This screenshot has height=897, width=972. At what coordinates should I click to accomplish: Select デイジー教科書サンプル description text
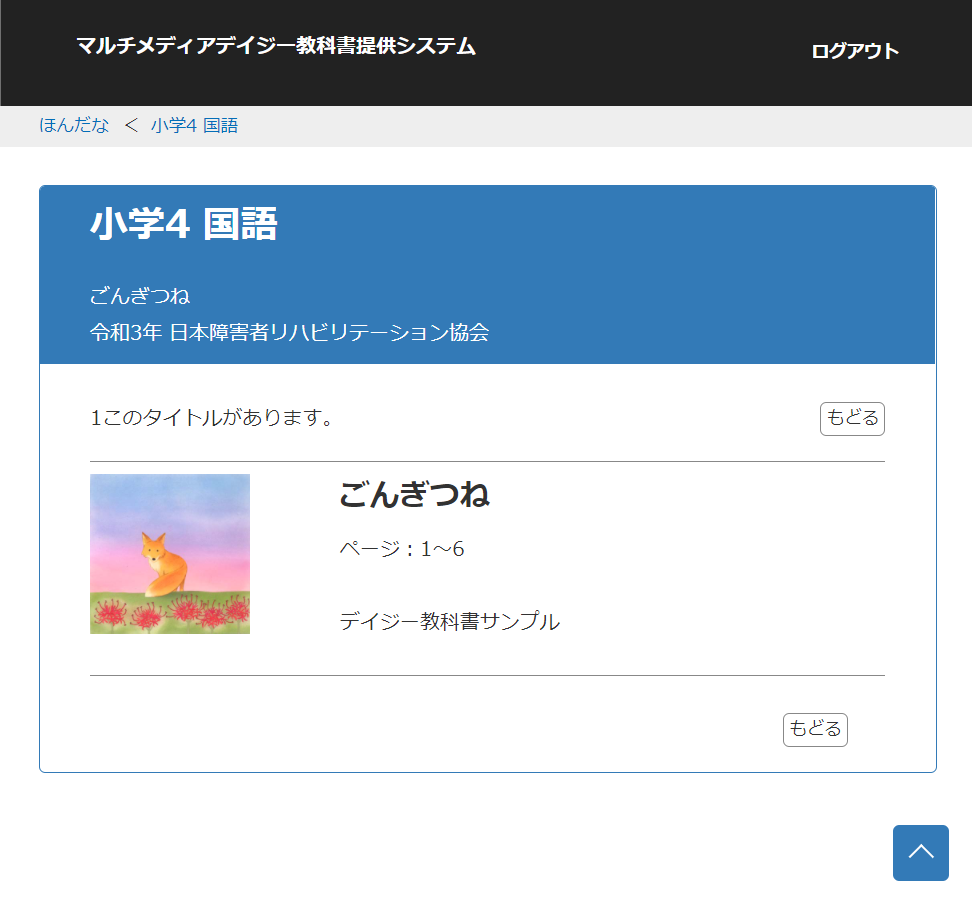(x=449, y=621)
